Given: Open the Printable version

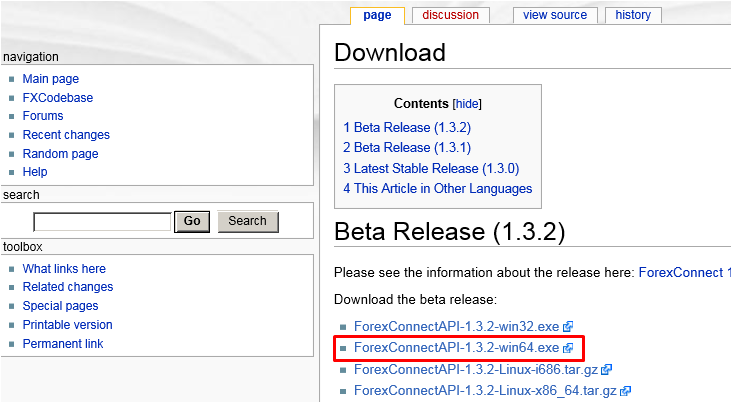Looking at the screenshot, I should [68, 325].
